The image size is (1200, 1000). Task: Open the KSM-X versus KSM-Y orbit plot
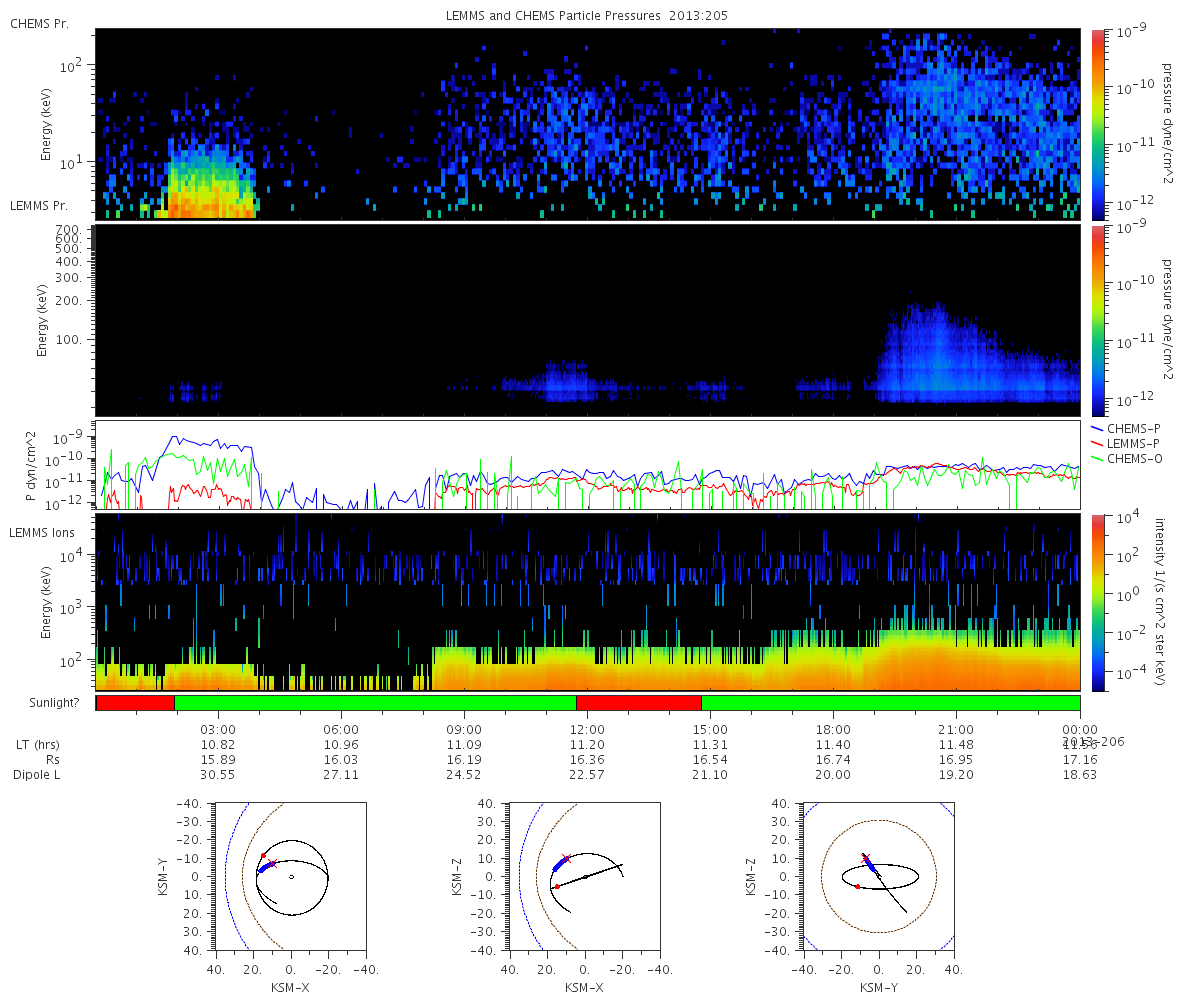pos(290,877)
